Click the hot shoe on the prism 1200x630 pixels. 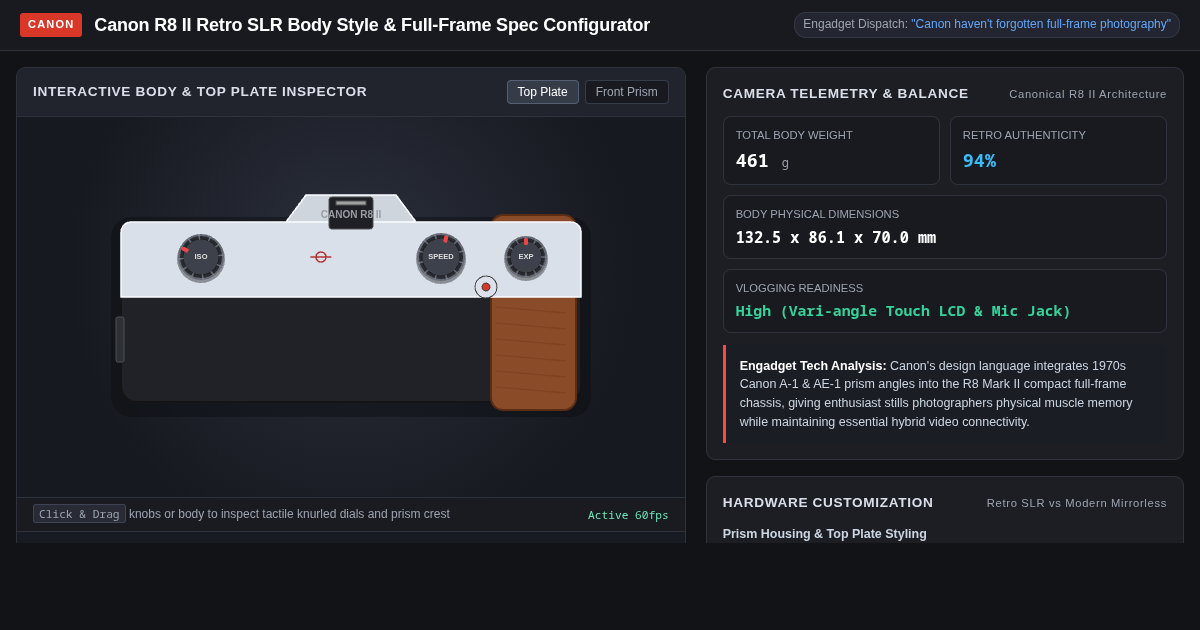pos(351,212)
